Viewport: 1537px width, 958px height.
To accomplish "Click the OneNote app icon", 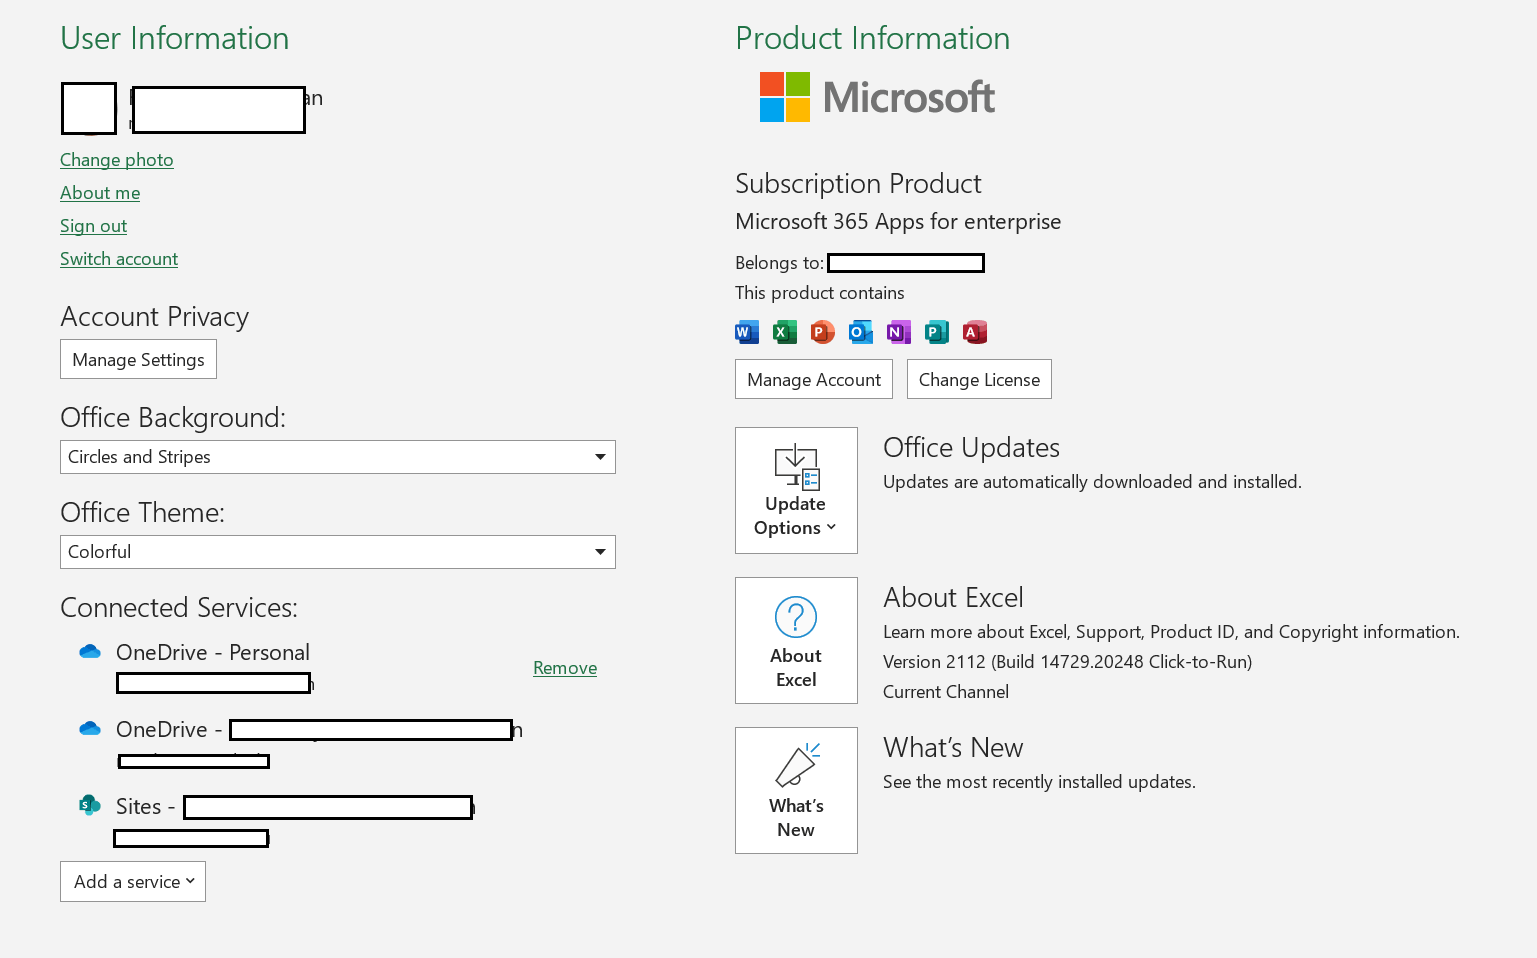I will [x=898, y=332].
